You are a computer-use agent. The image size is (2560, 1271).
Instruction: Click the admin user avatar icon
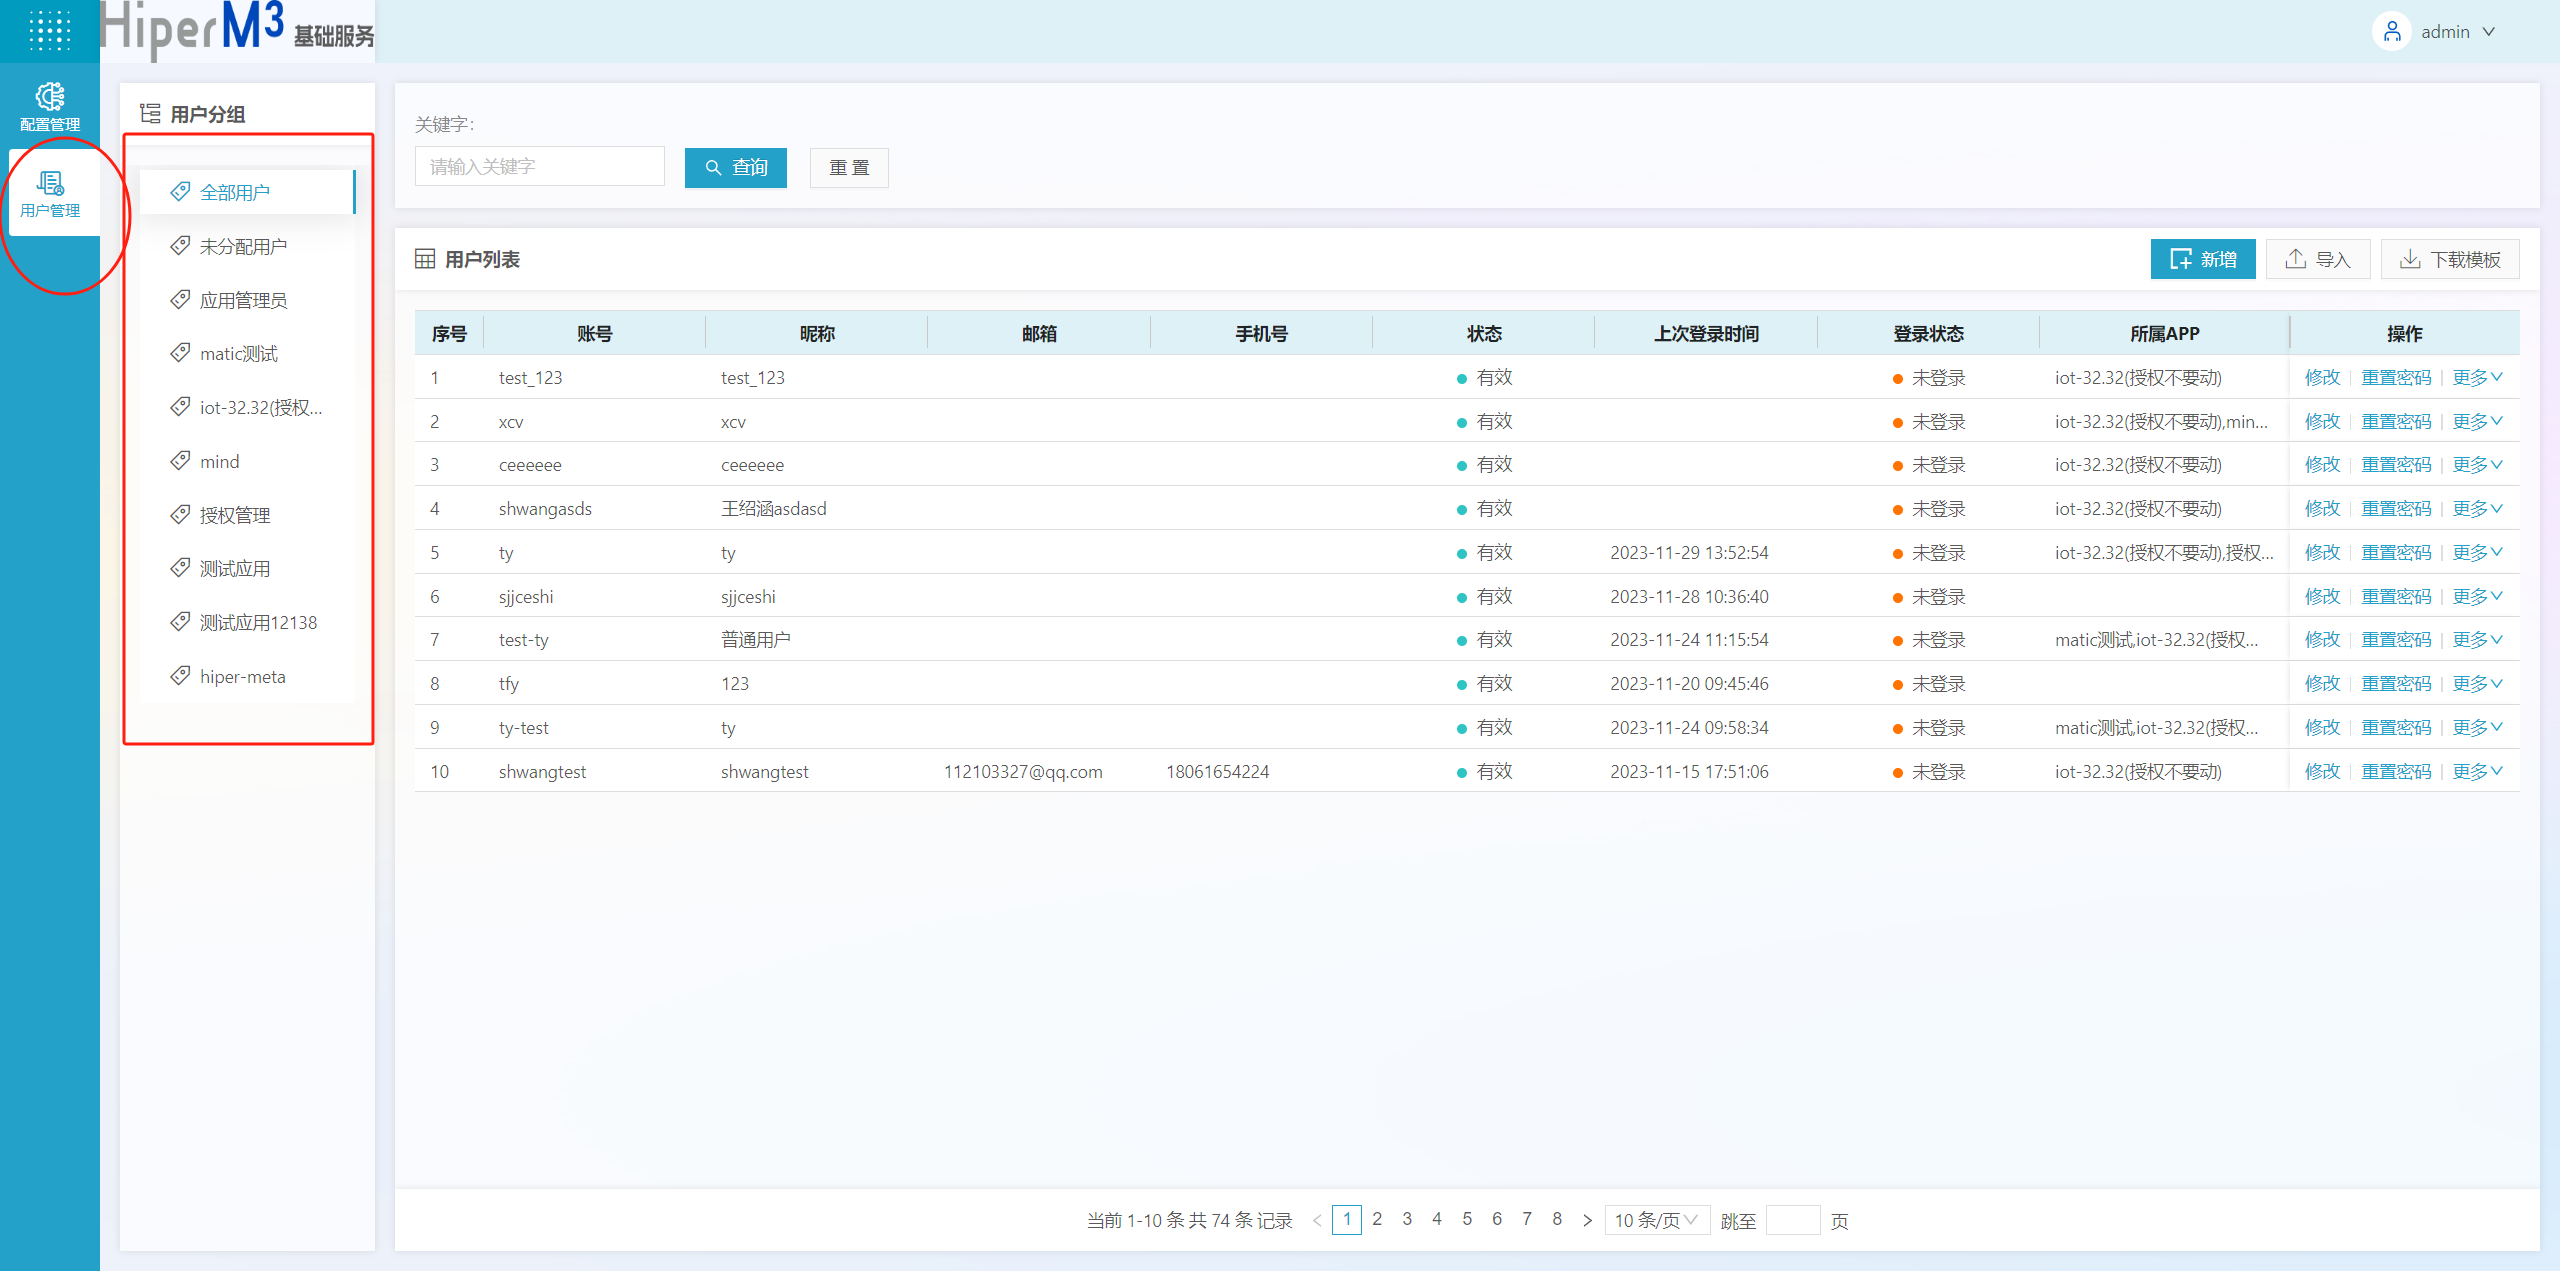(x=2391, y=32)
